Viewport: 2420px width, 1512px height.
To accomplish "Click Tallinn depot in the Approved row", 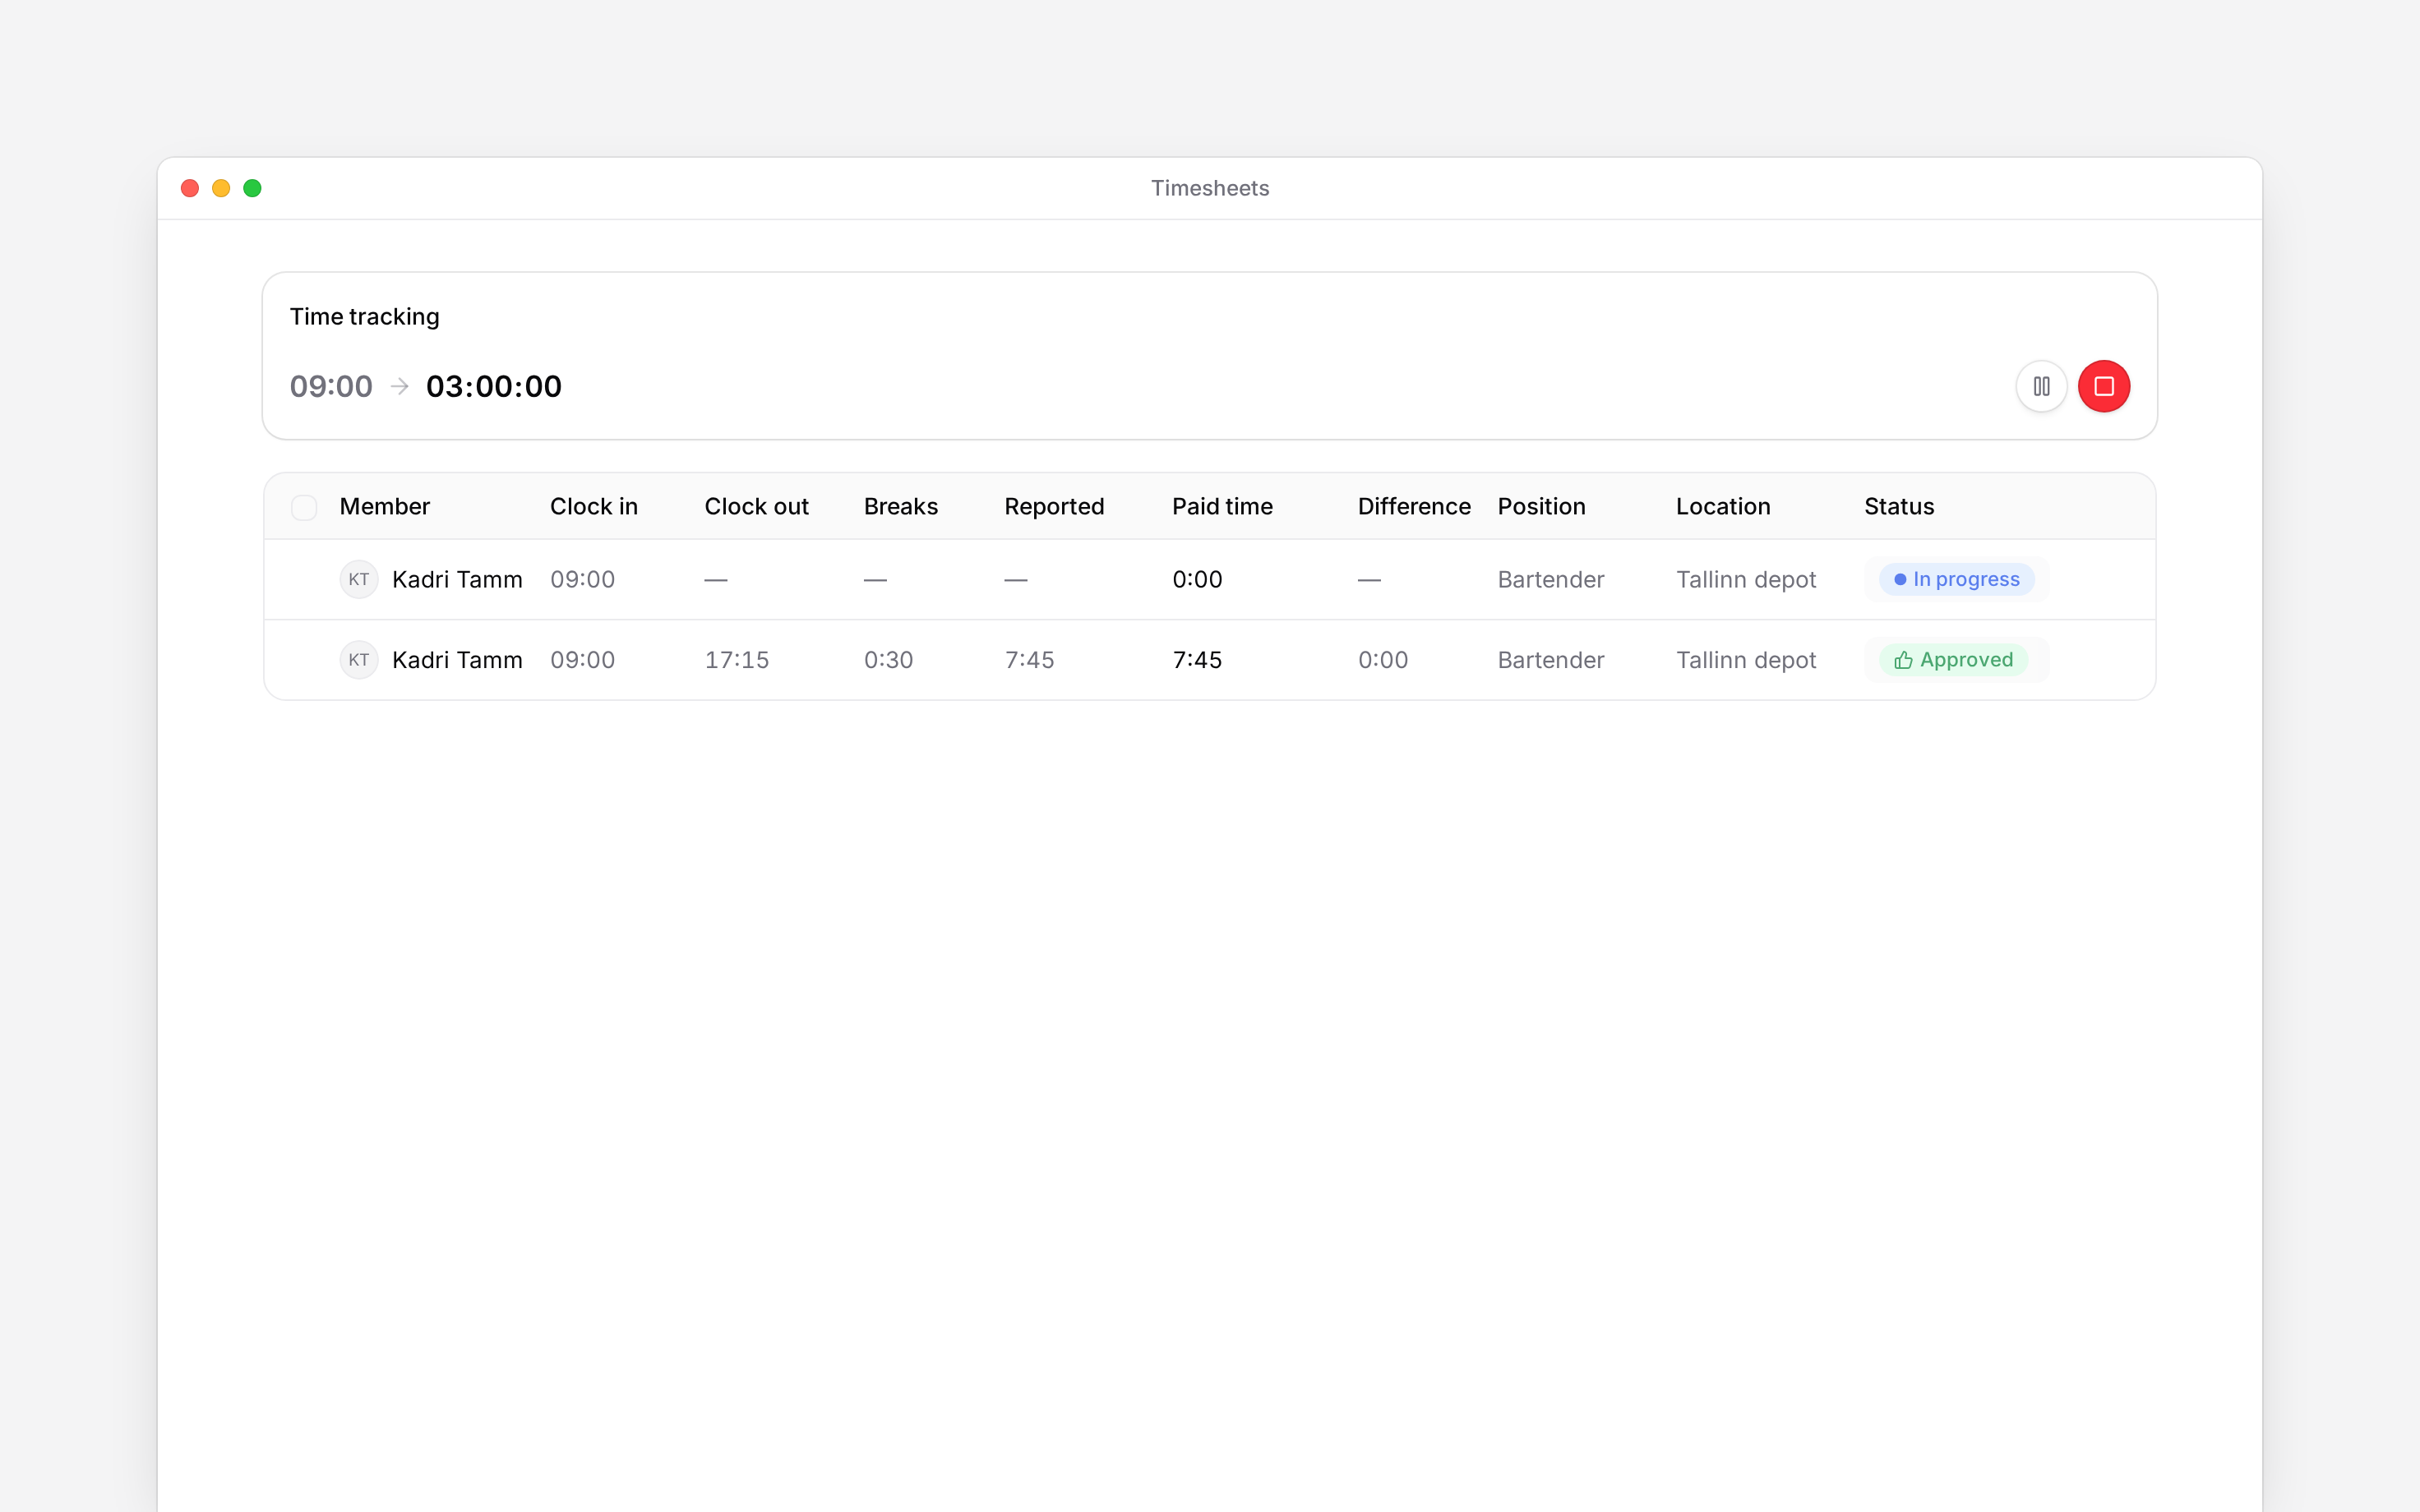I will point(1746,660).
